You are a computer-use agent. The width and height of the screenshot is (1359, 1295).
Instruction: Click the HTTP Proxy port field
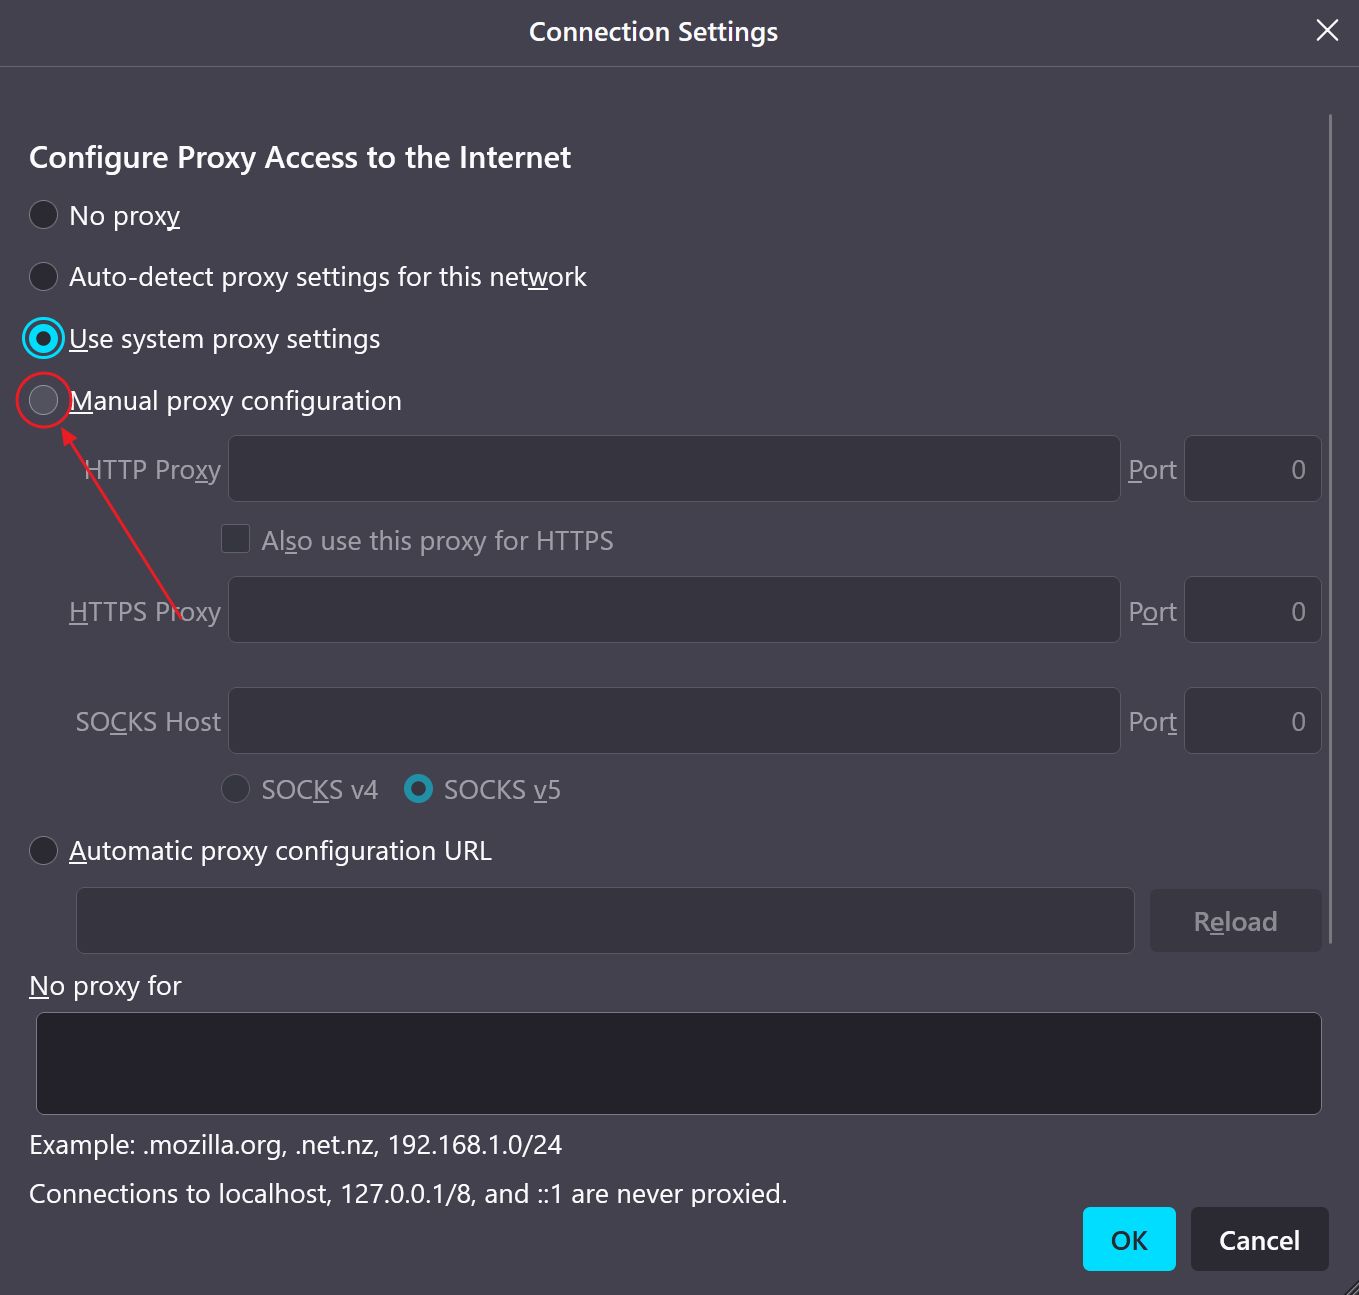[x=1252, y=468]
